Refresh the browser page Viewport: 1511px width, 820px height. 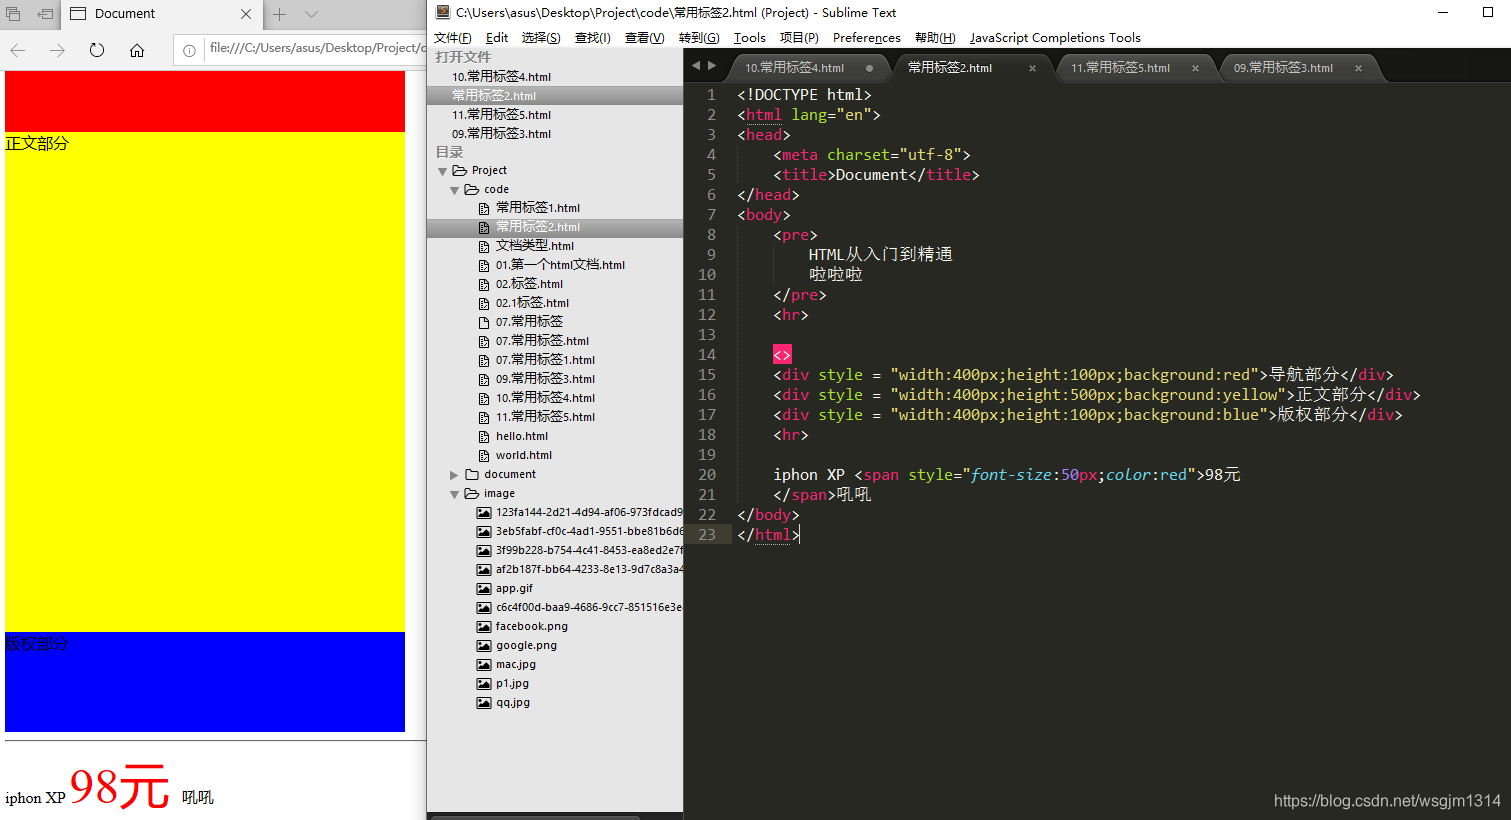point(97,50)
